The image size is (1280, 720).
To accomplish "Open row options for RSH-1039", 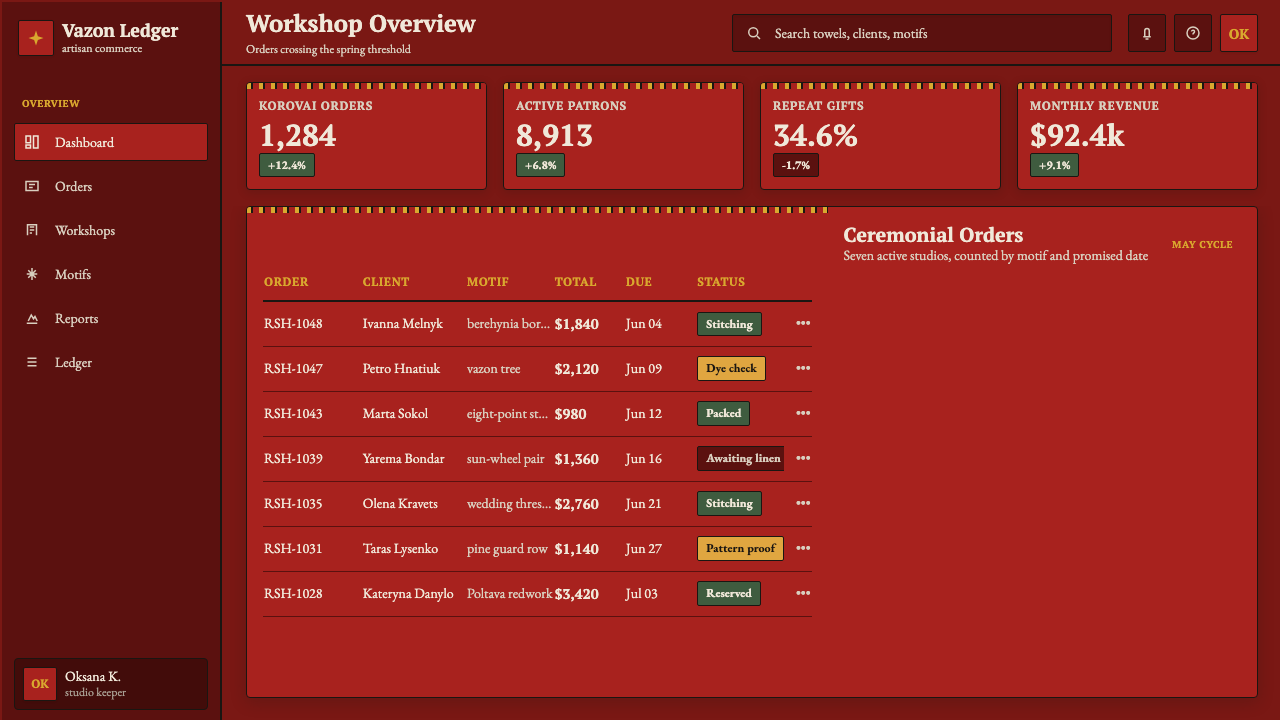I will (803, 458).
